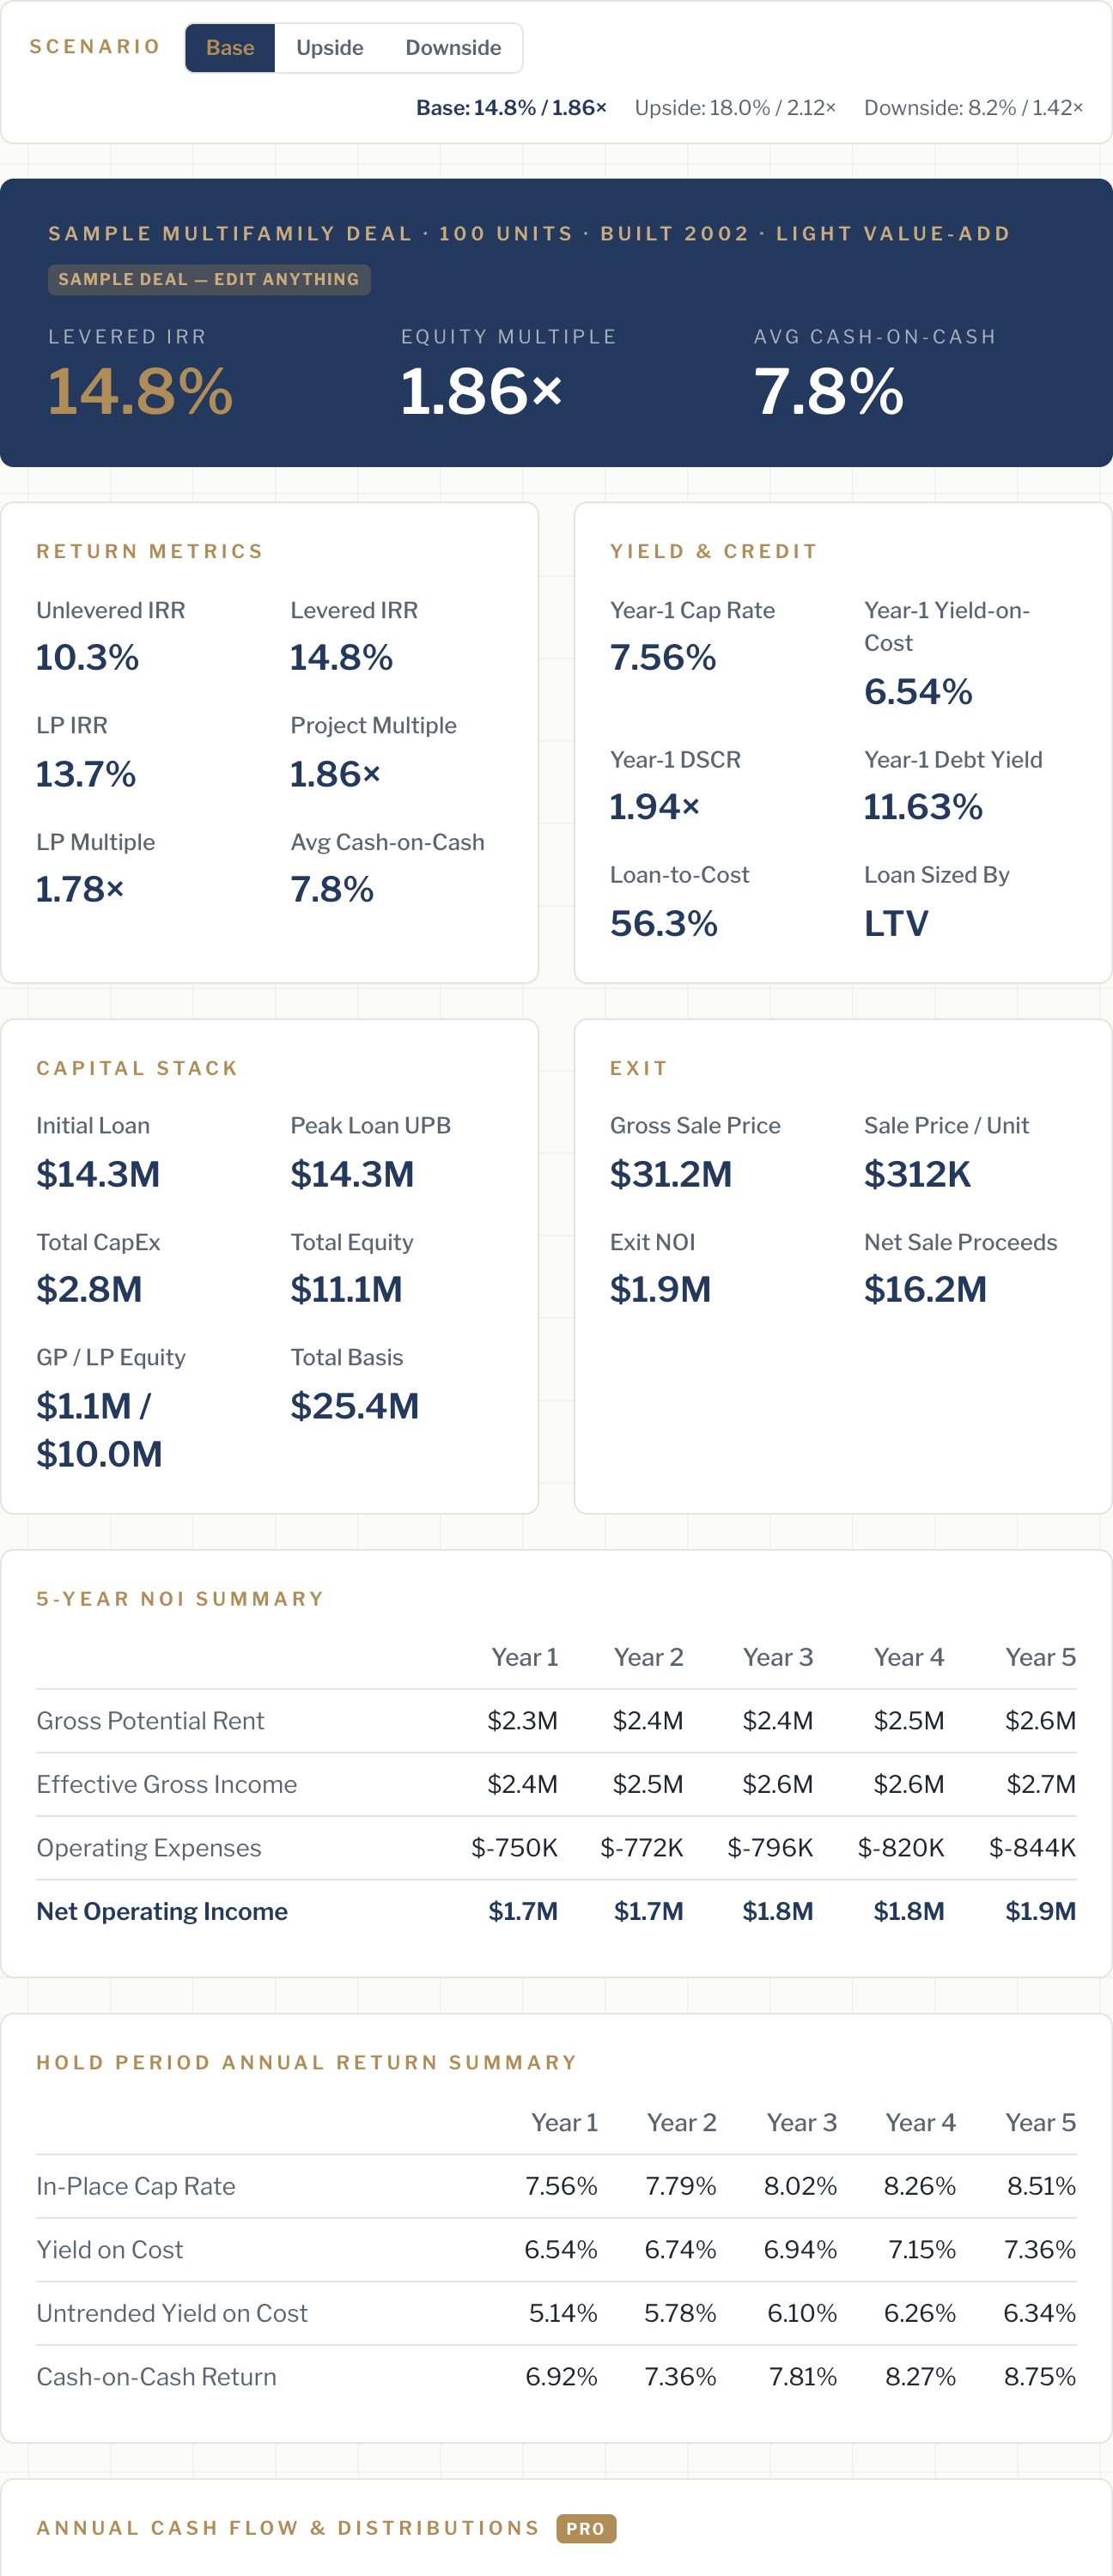Select the Cash-on-Cash Return table row
The height and width of the screenshot is (2576, 1113).
pyautogui.click(x=556, y=2376)
